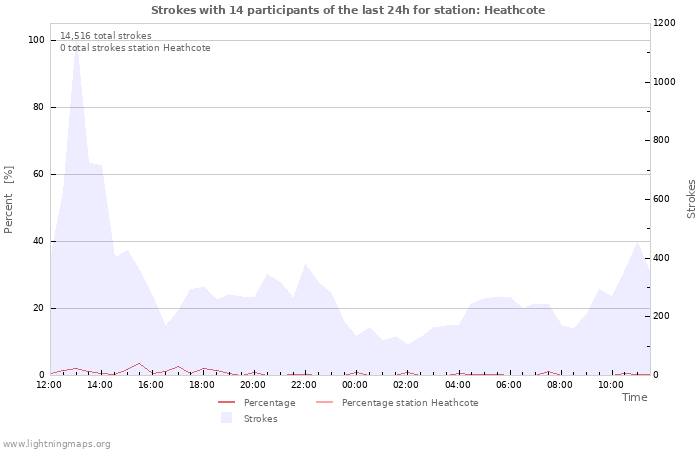
Task: Click the rotated 'Strokes' right axis label
Action: (691, 199)
